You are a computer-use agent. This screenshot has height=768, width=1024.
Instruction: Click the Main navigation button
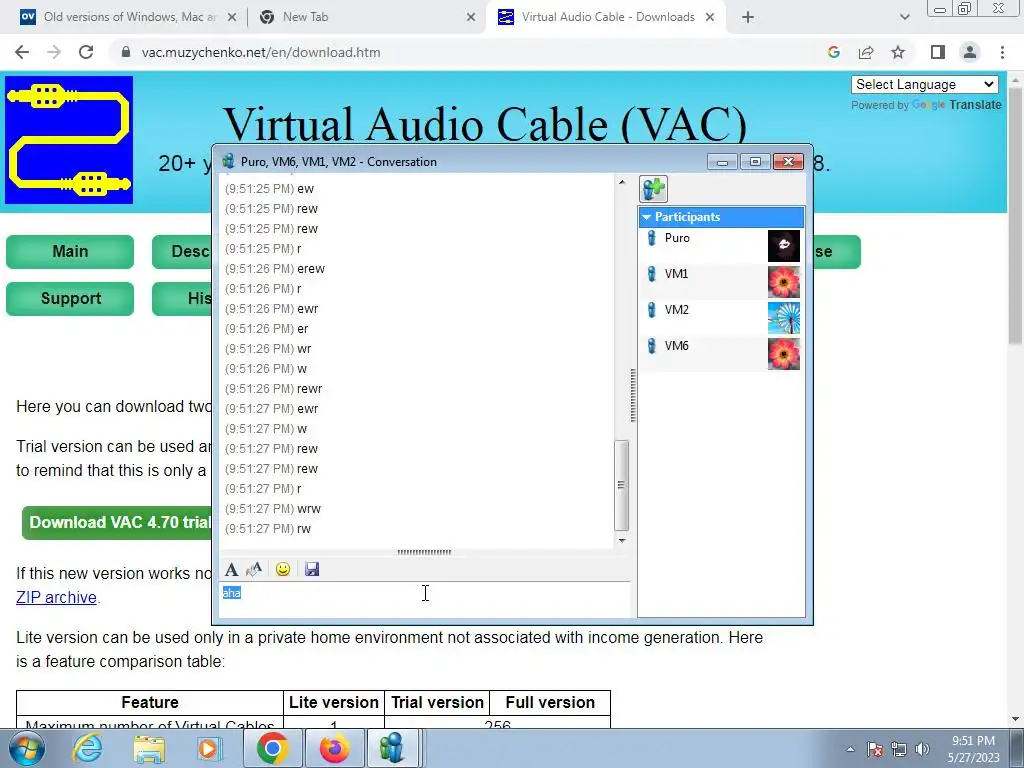[70, 251]
